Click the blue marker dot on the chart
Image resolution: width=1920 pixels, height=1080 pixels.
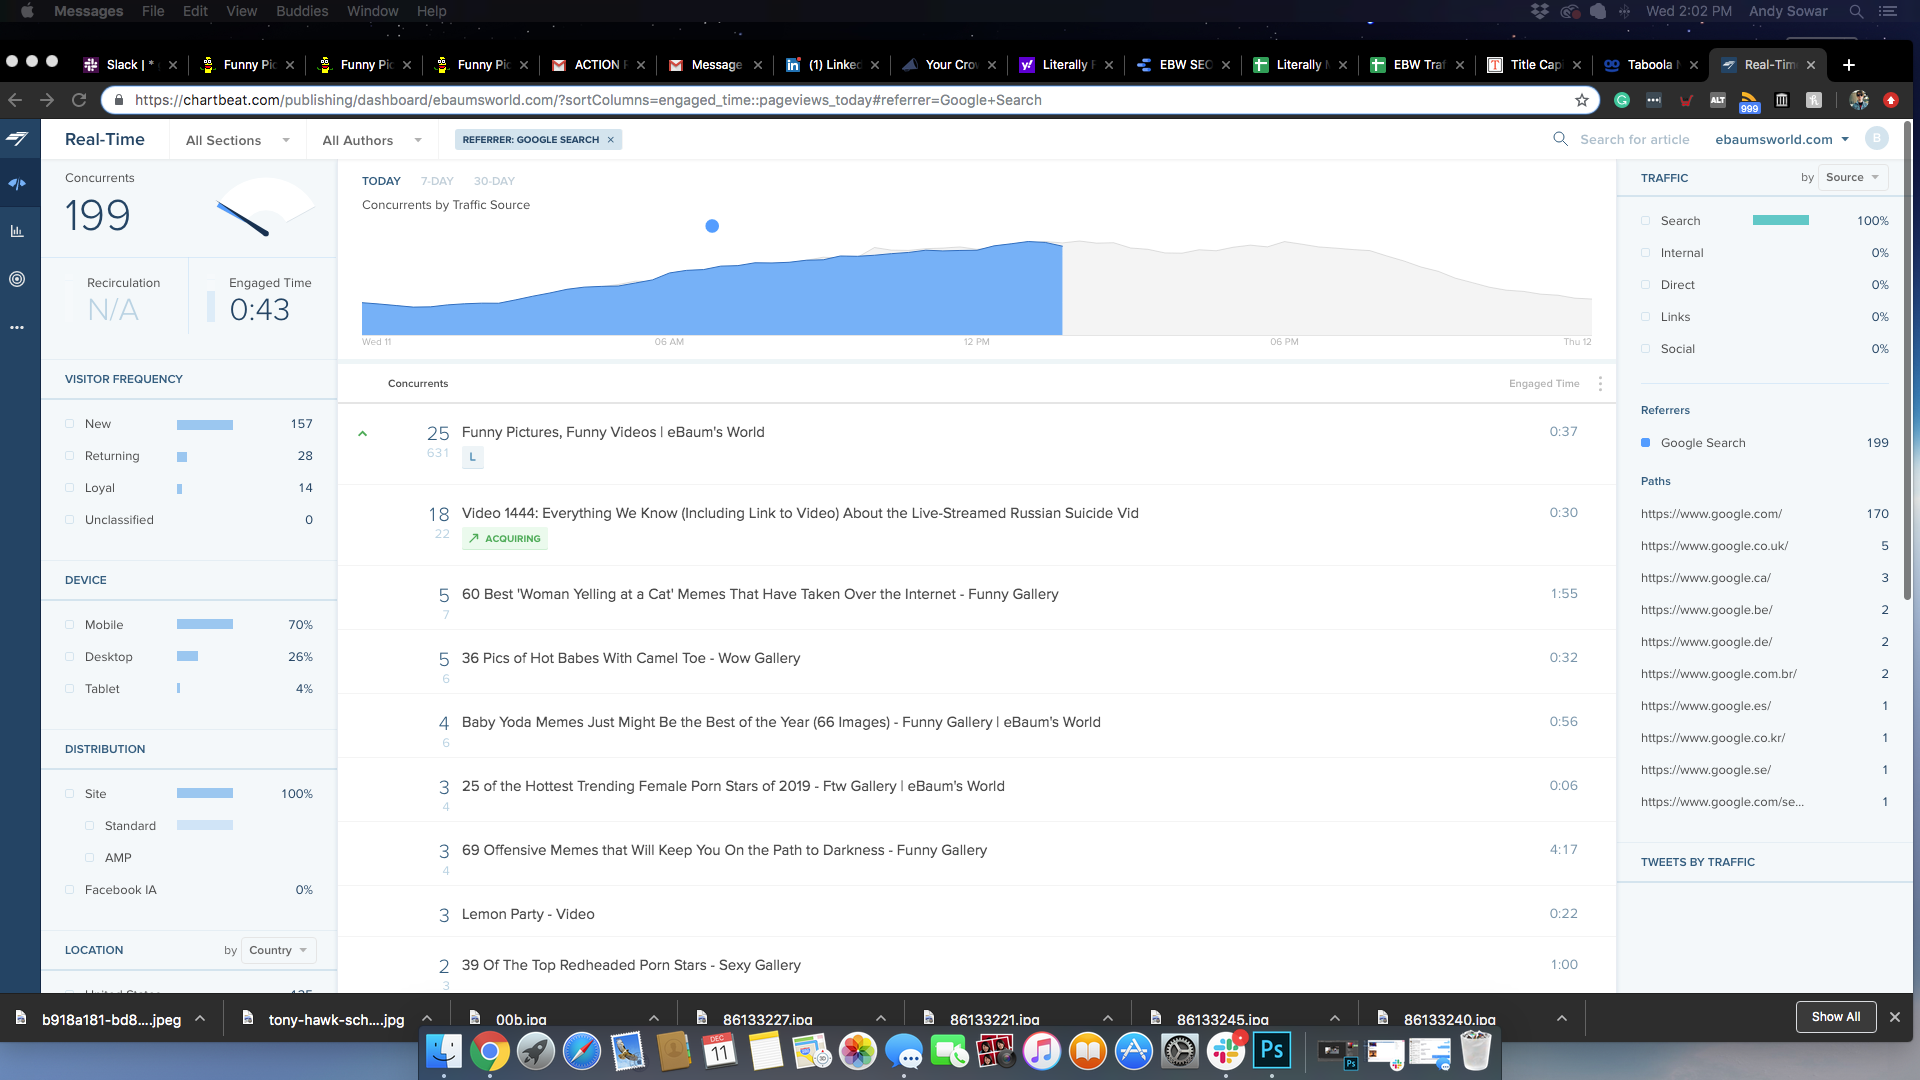coord(712,226)
